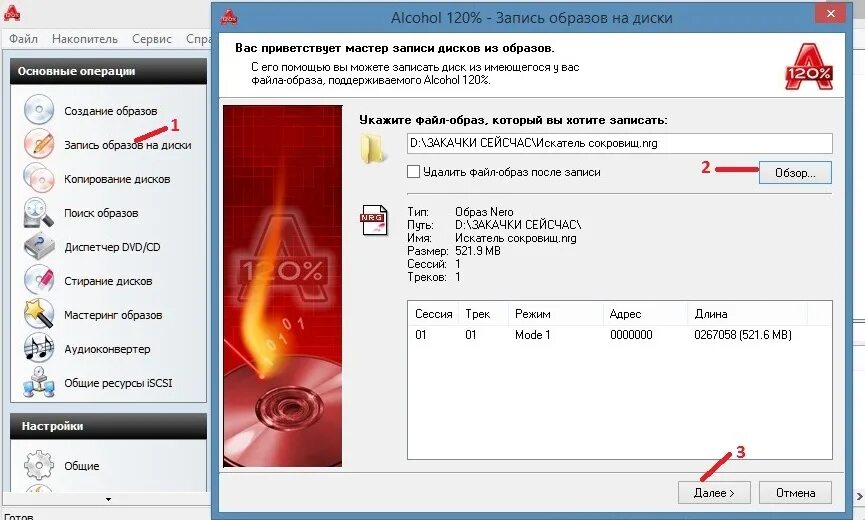Viewport: 865px width, 520px height.
Task: Click the Сессия column header
Action: 434,314
